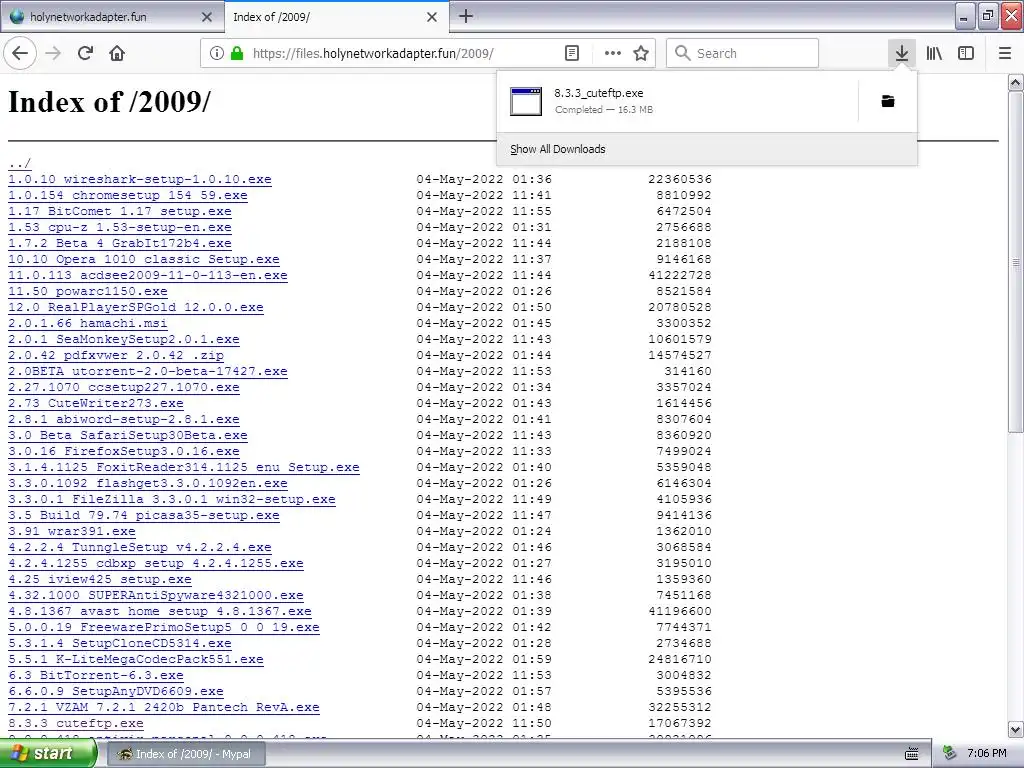Click the cpu-z 1.53 setup link
Image resolution: width=1024 pixels, height=768 pixels.
pyautogui.click(x=120, y=227)
